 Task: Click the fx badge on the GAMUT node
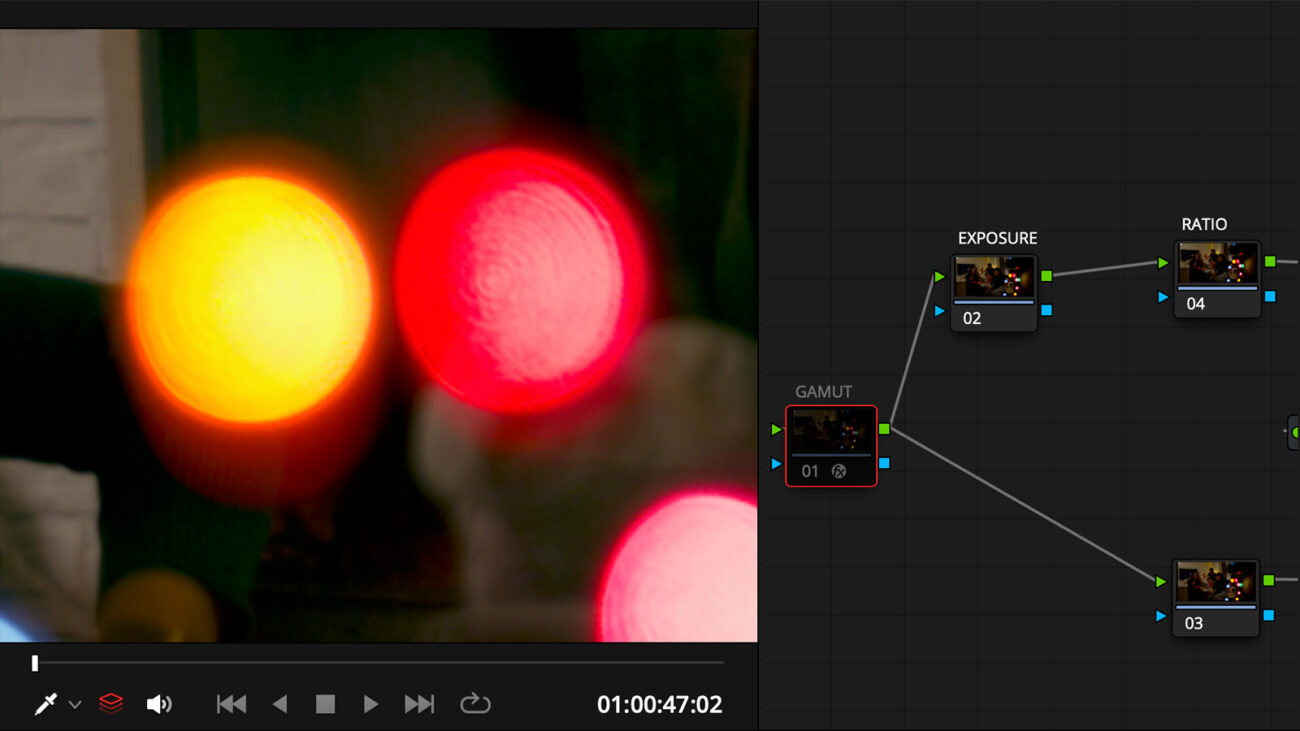coord(840,471)
